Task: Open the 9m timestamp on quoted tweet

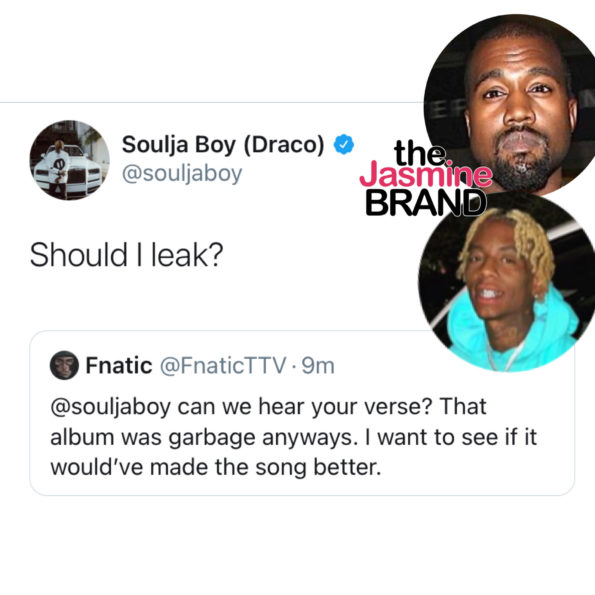Action: [x=318, y=366]
